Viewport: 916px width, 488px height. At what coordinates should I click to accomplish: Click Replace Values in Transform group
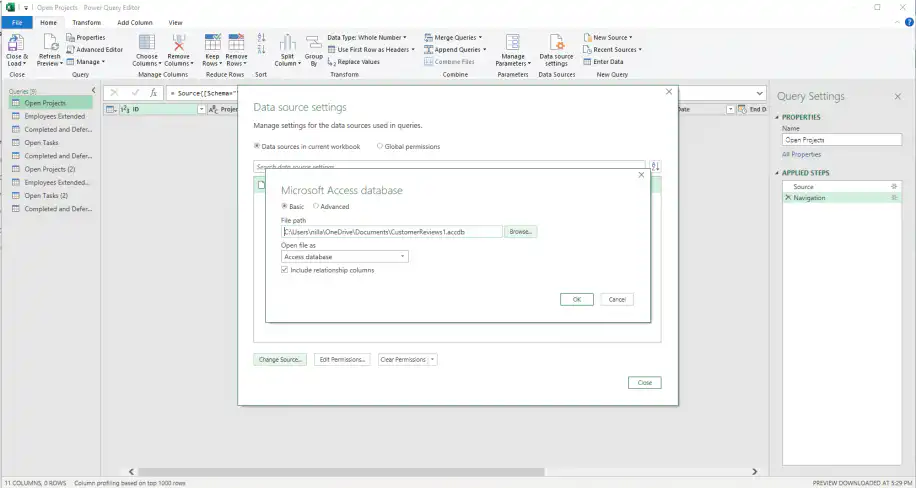click(x=354, y=62)
